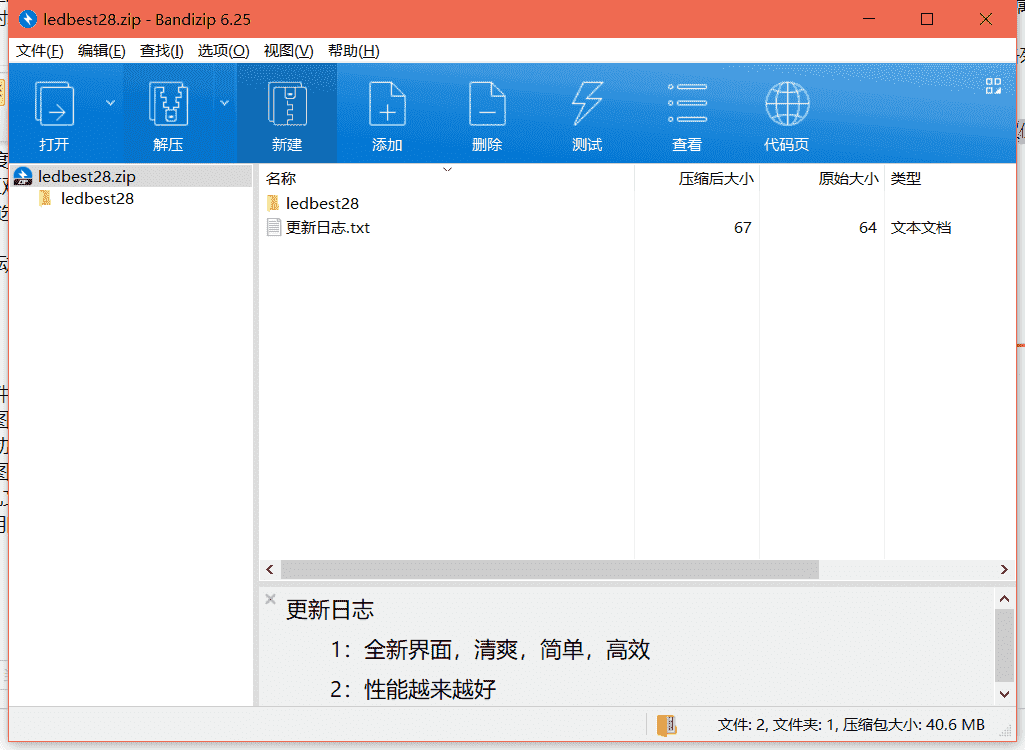Image resolution: width=1025 pixels, height=750 pixels.
Task: Close the 更新日志 preview pane
Action: [x=271, y=599]
